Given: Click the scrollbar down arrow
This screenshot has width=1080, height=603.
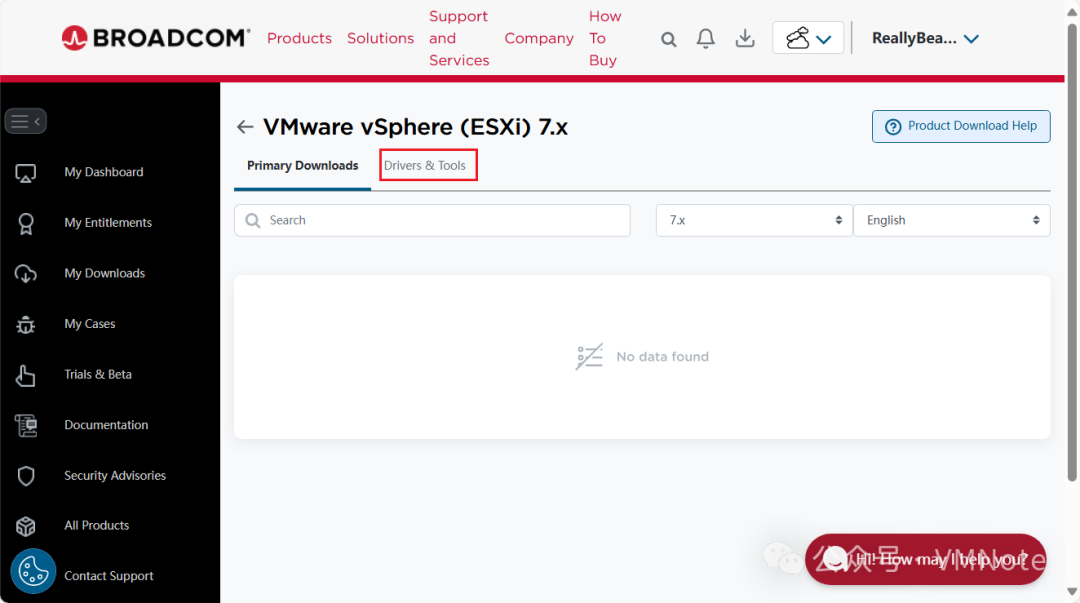Looking at the screenshot, I should tap(1072, 592).
